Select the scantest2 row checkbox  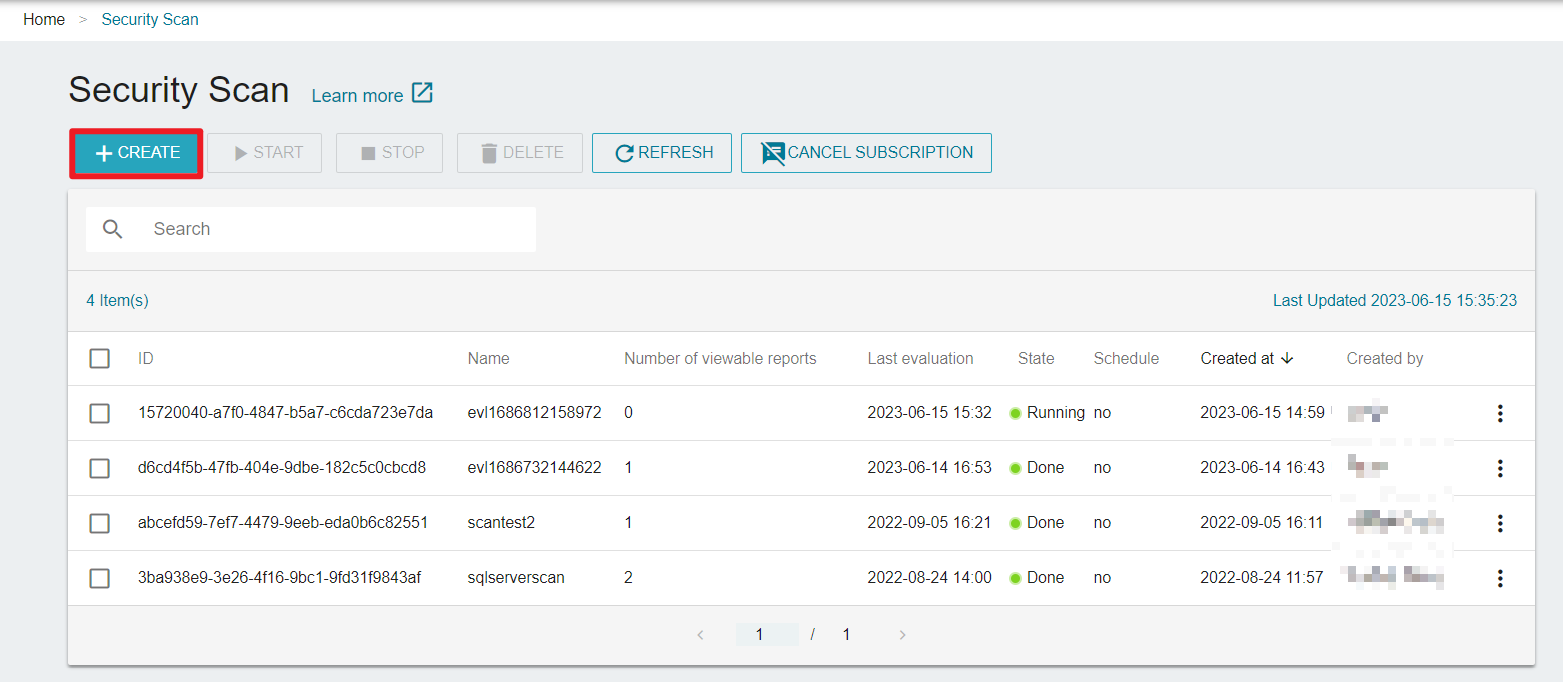[100, 523]
